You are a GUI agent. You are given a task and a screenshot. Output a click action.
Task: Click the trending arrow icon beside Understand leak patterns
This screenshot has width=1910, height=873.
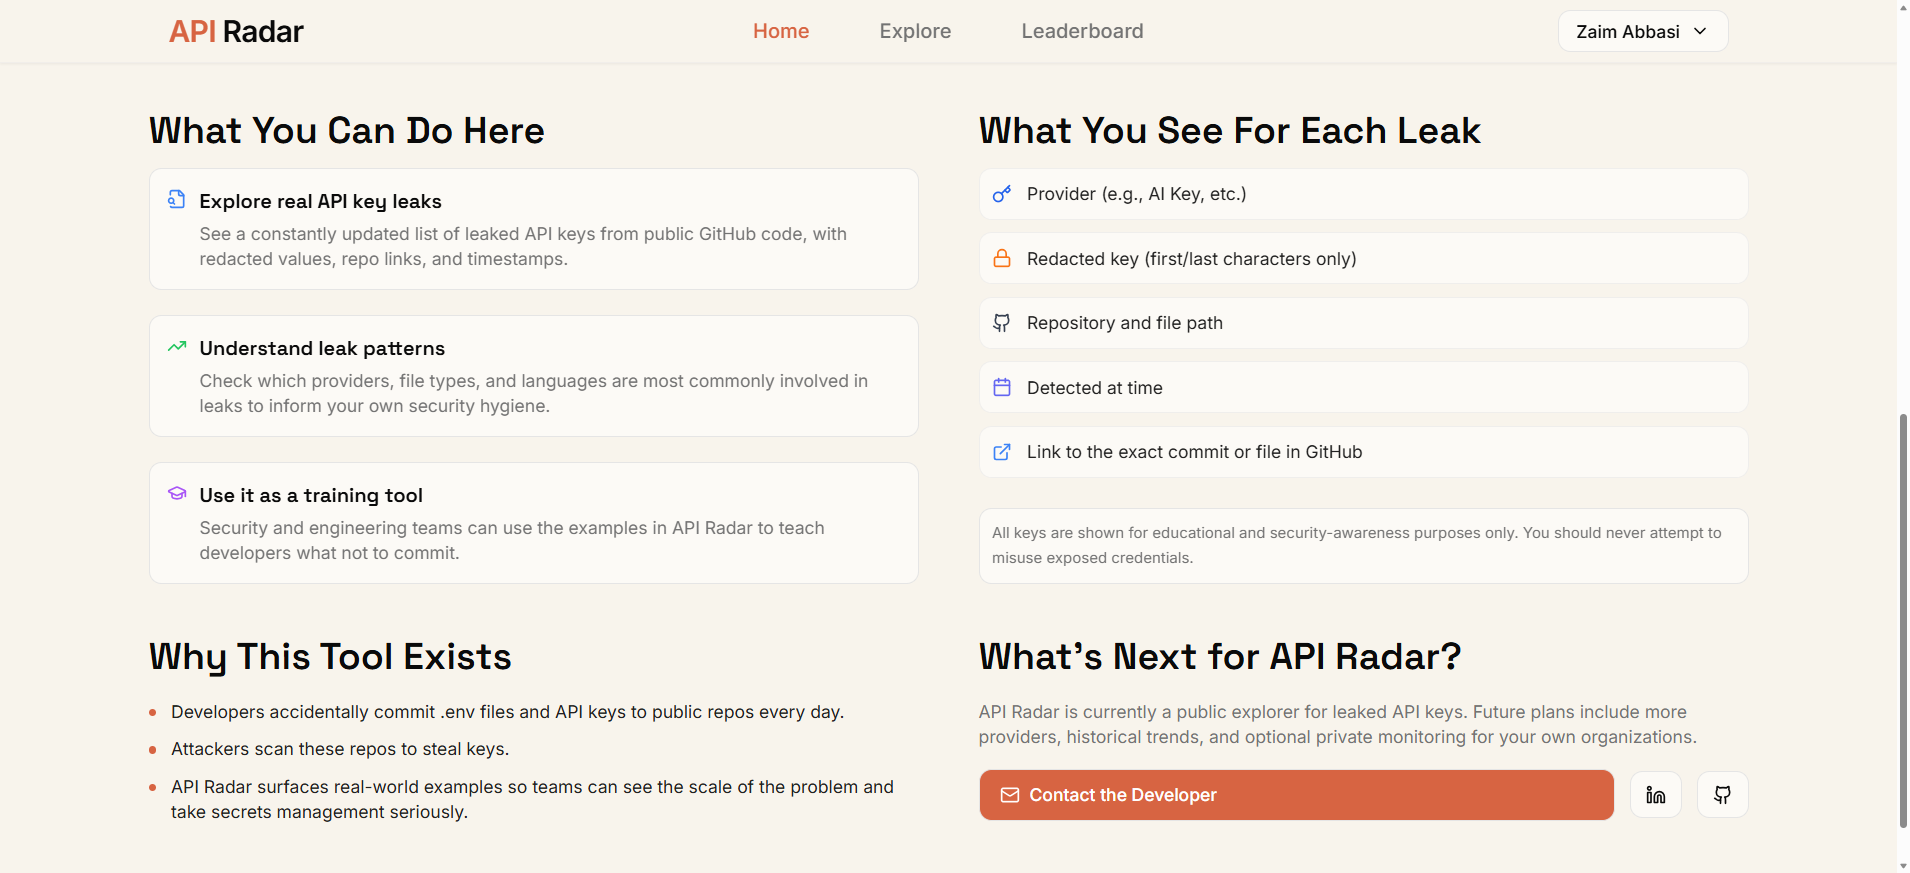(177, 347)
